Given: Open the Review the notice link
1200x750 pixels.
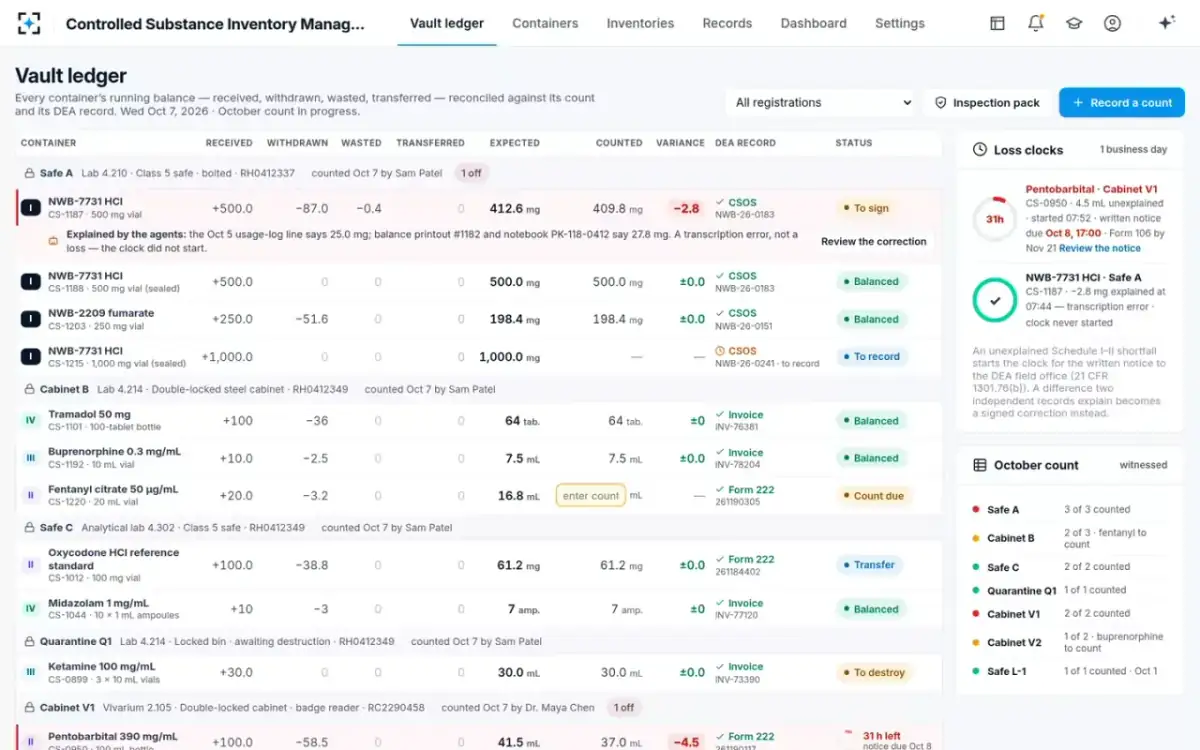Looking at the screenshot, I should coord(1100,248).
